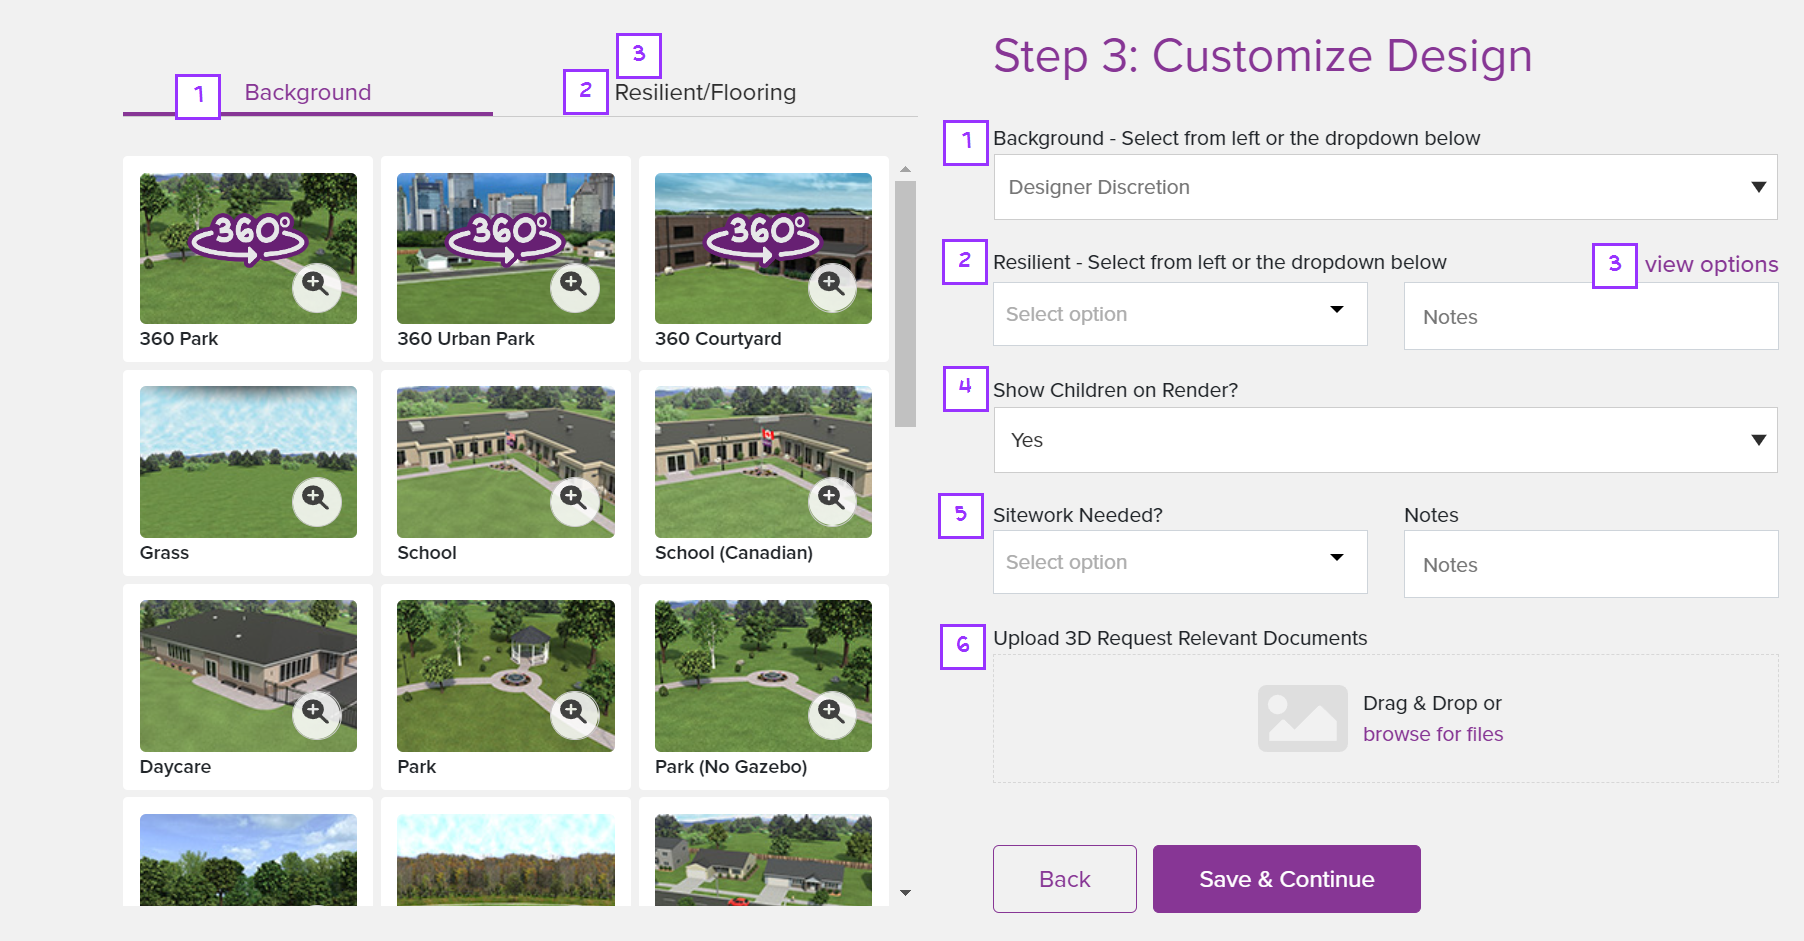Open the view options link

(1711, 265)
